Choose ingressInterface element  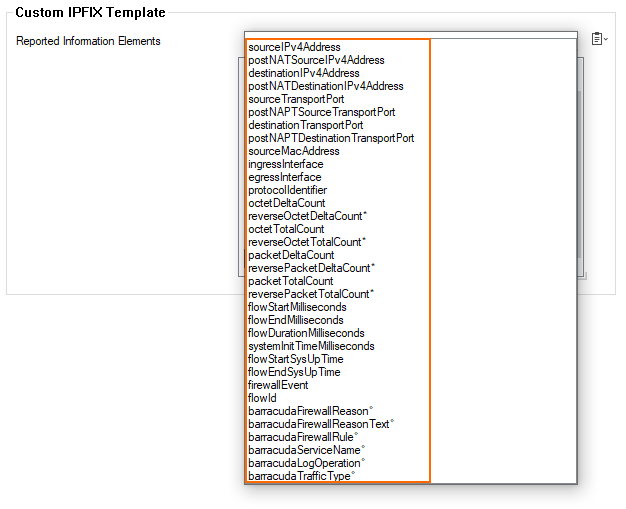(x=285, y=164)
